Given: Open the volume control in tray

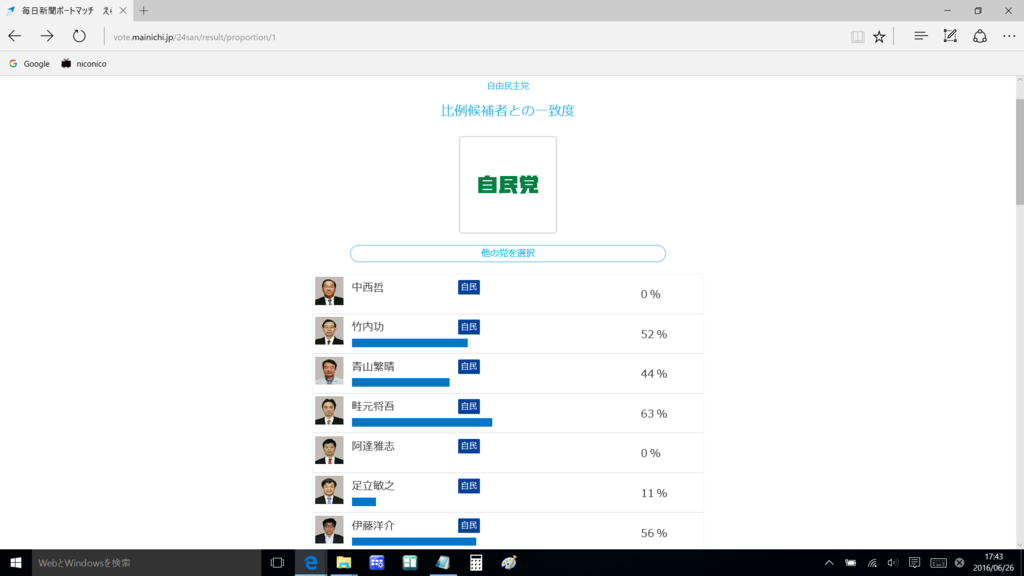Looking at the screenshot, I should pyautogui.click(x=893, y=562).
